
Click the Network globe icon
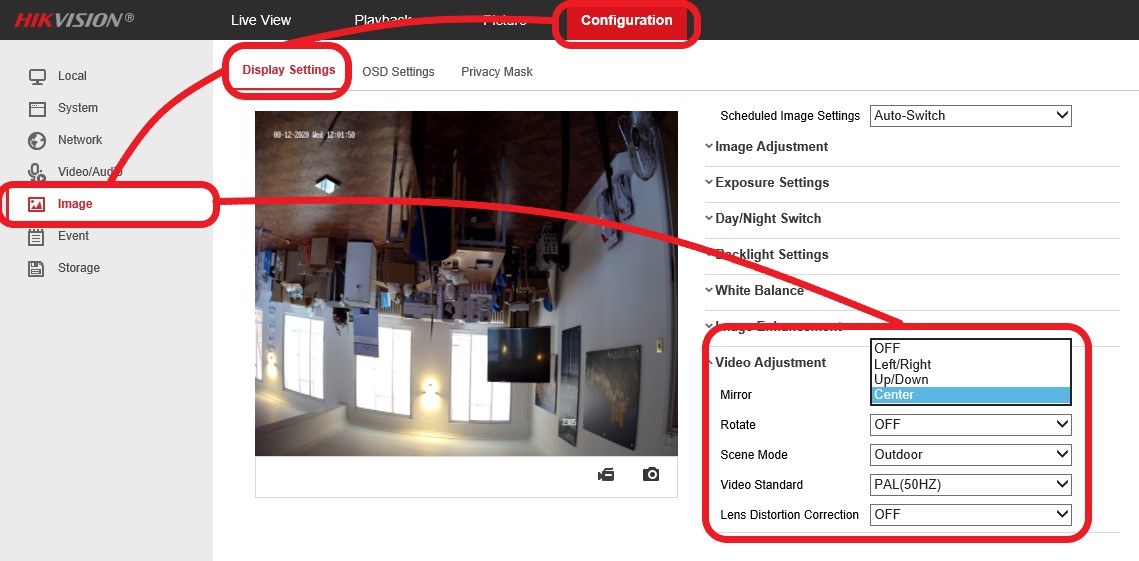(37, 140)
